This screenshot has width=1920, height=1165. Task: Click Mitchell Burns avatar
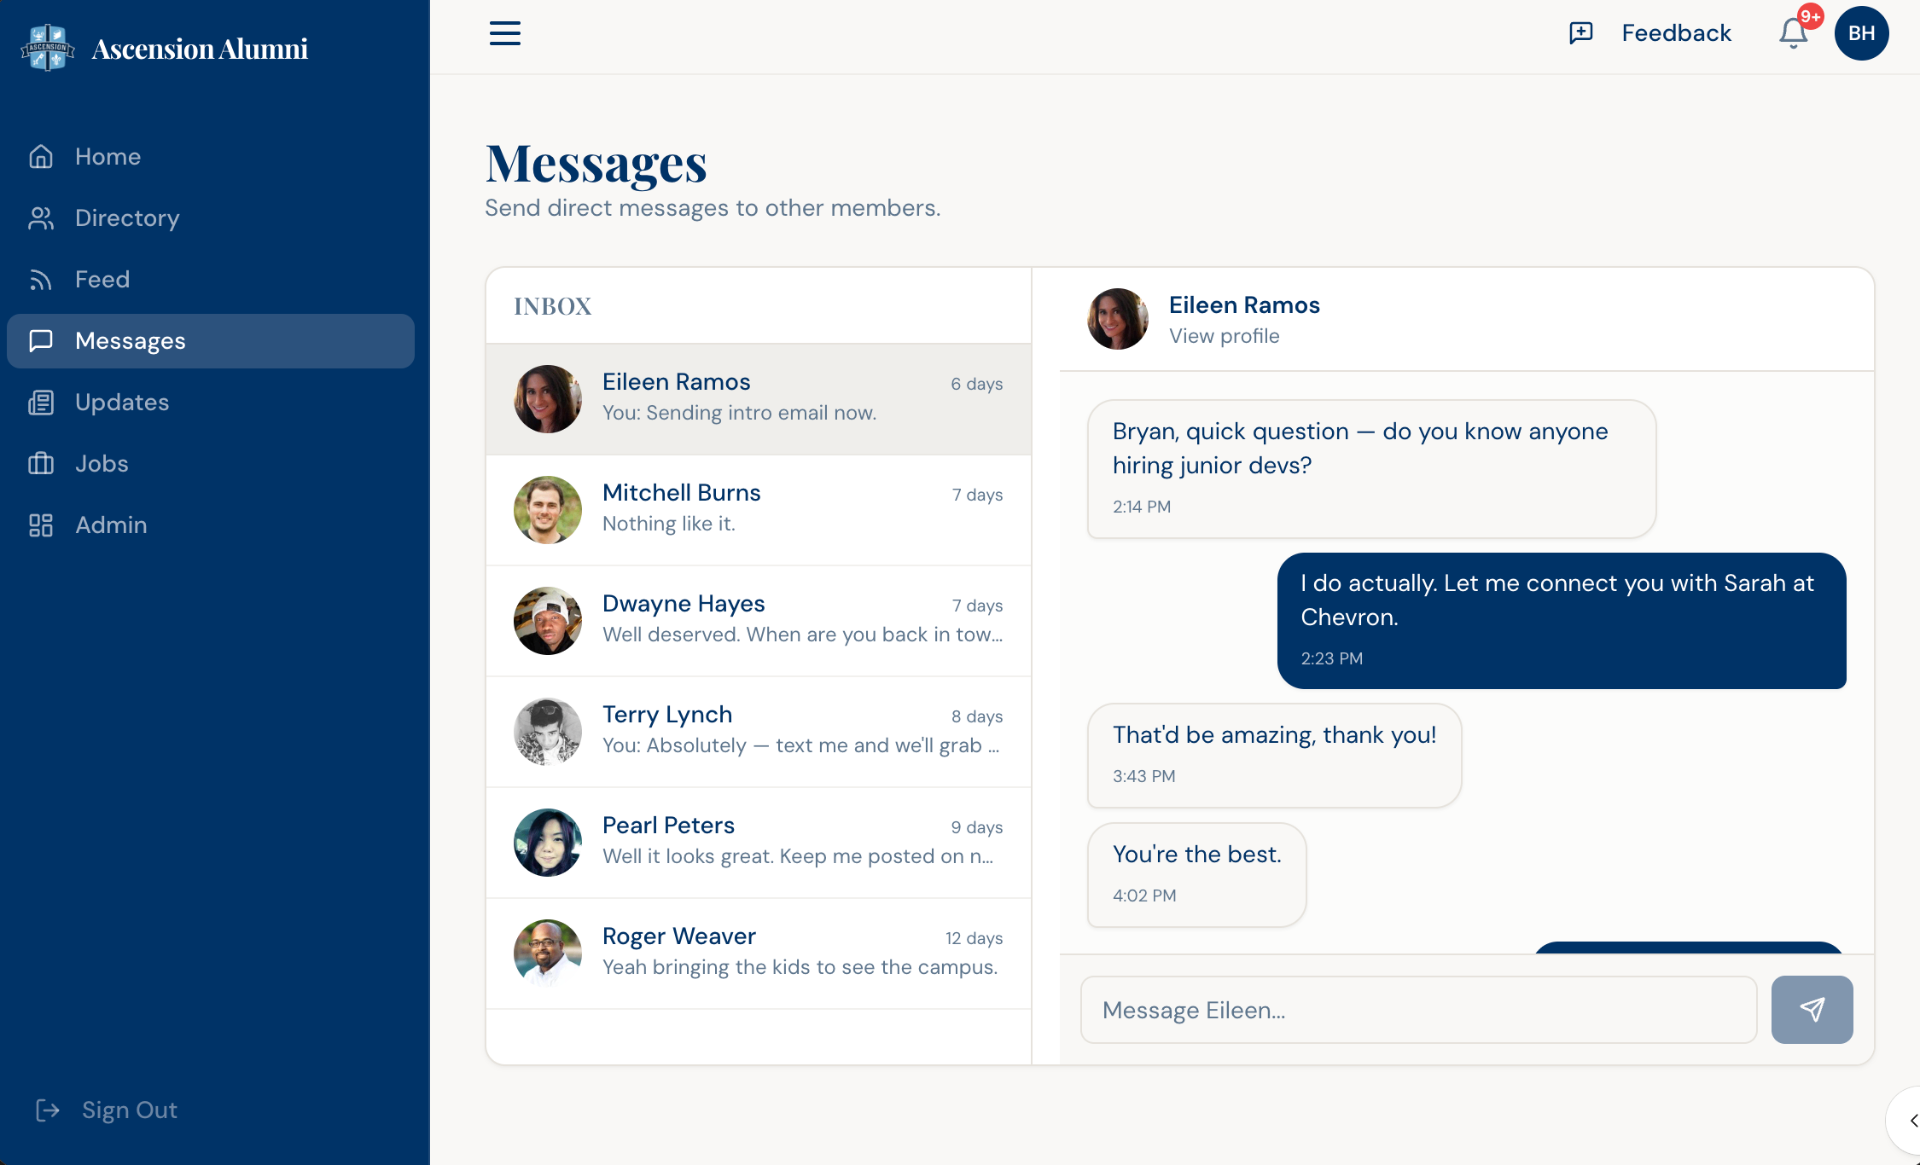[x=548, y=510]
